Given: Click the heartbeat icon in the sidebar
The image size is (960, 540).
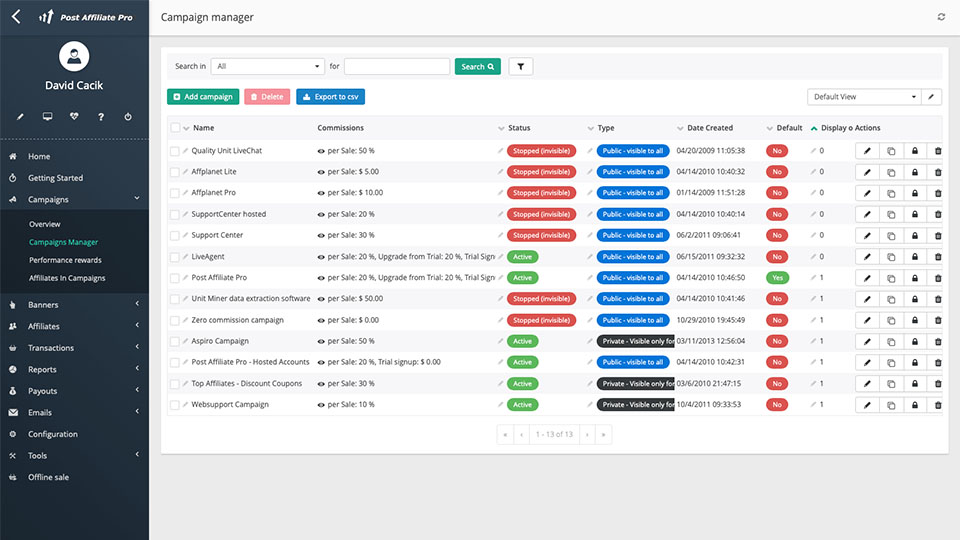Looking at the screenshot, I should click(74, 117).
